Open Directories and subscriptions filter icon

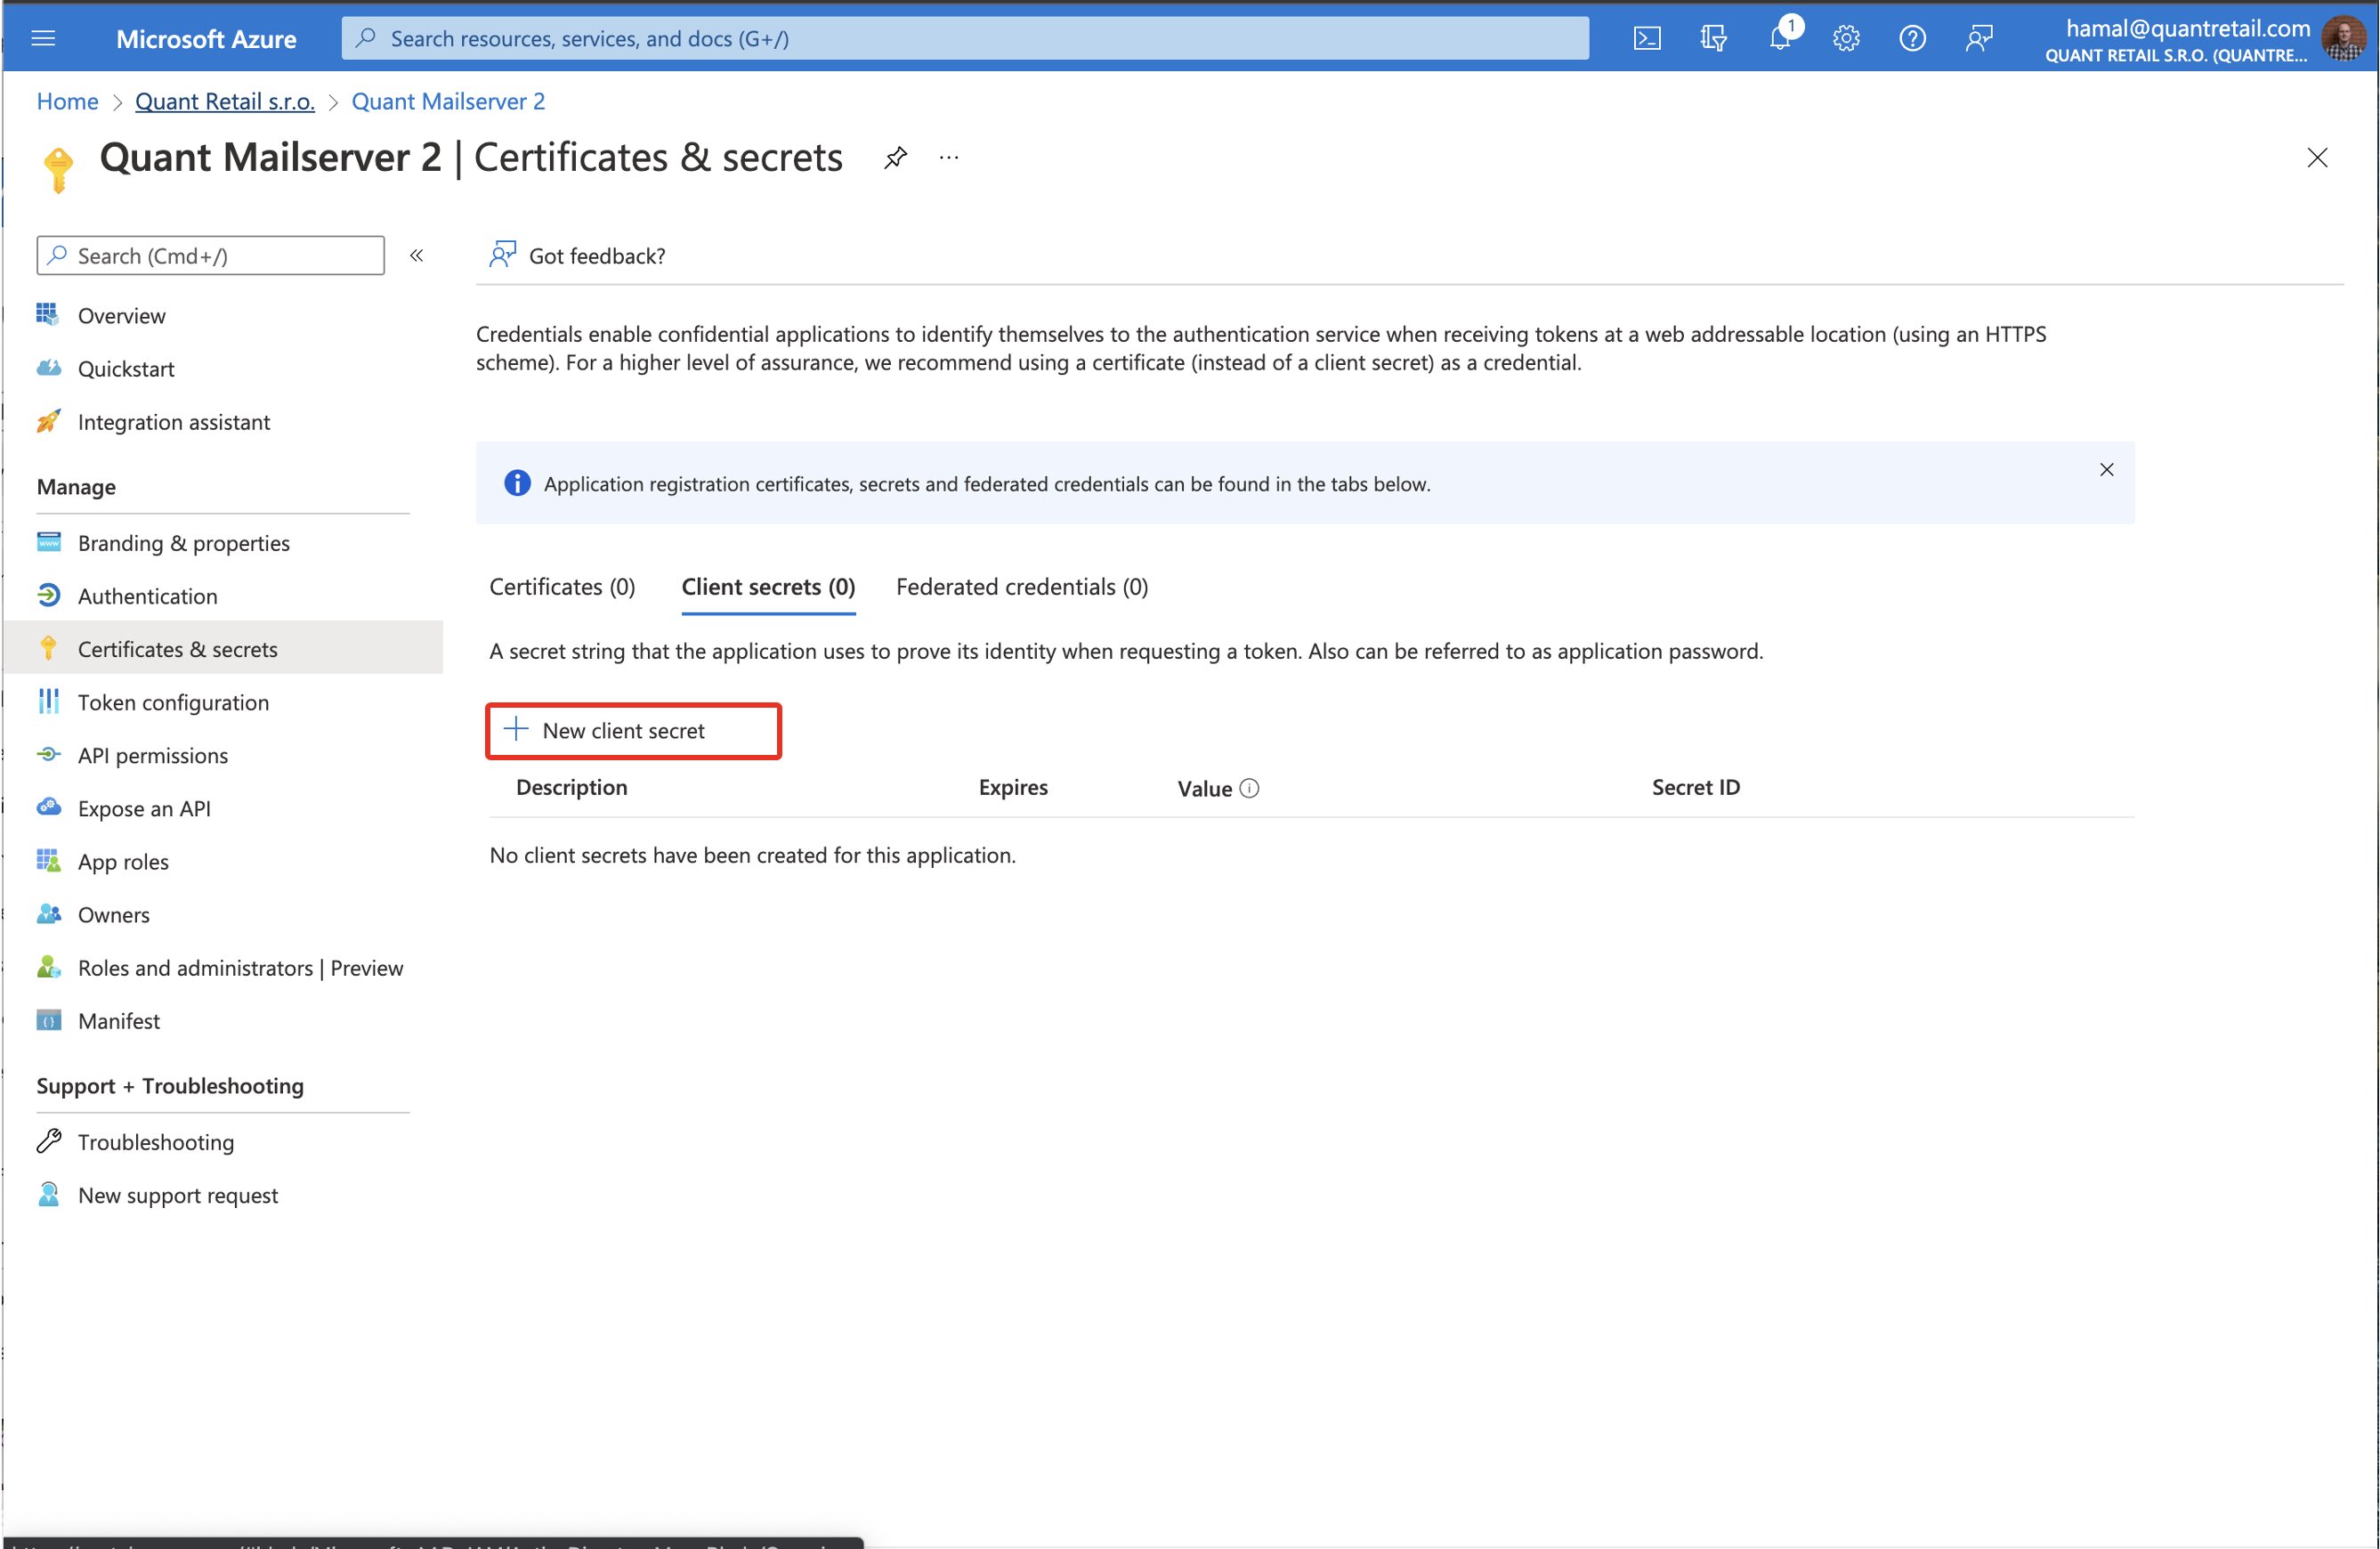coord(1713,38)
